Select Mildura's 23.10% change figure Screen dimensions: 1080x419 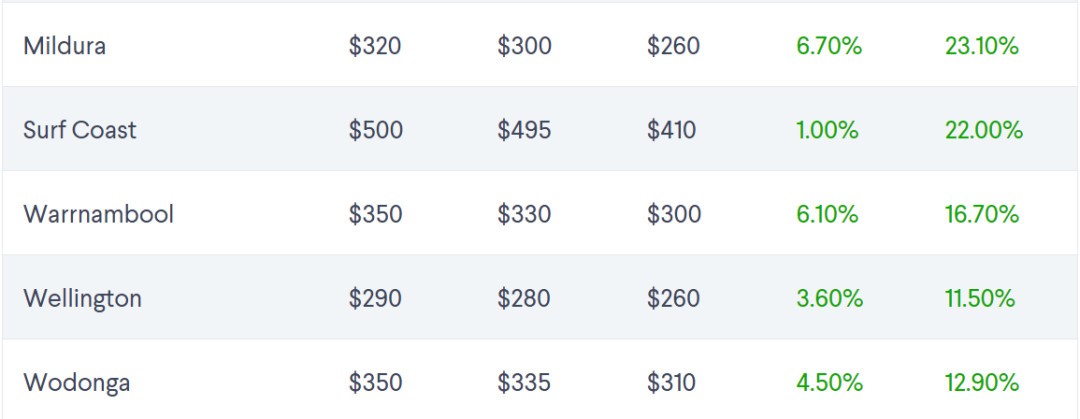[981, 46]
